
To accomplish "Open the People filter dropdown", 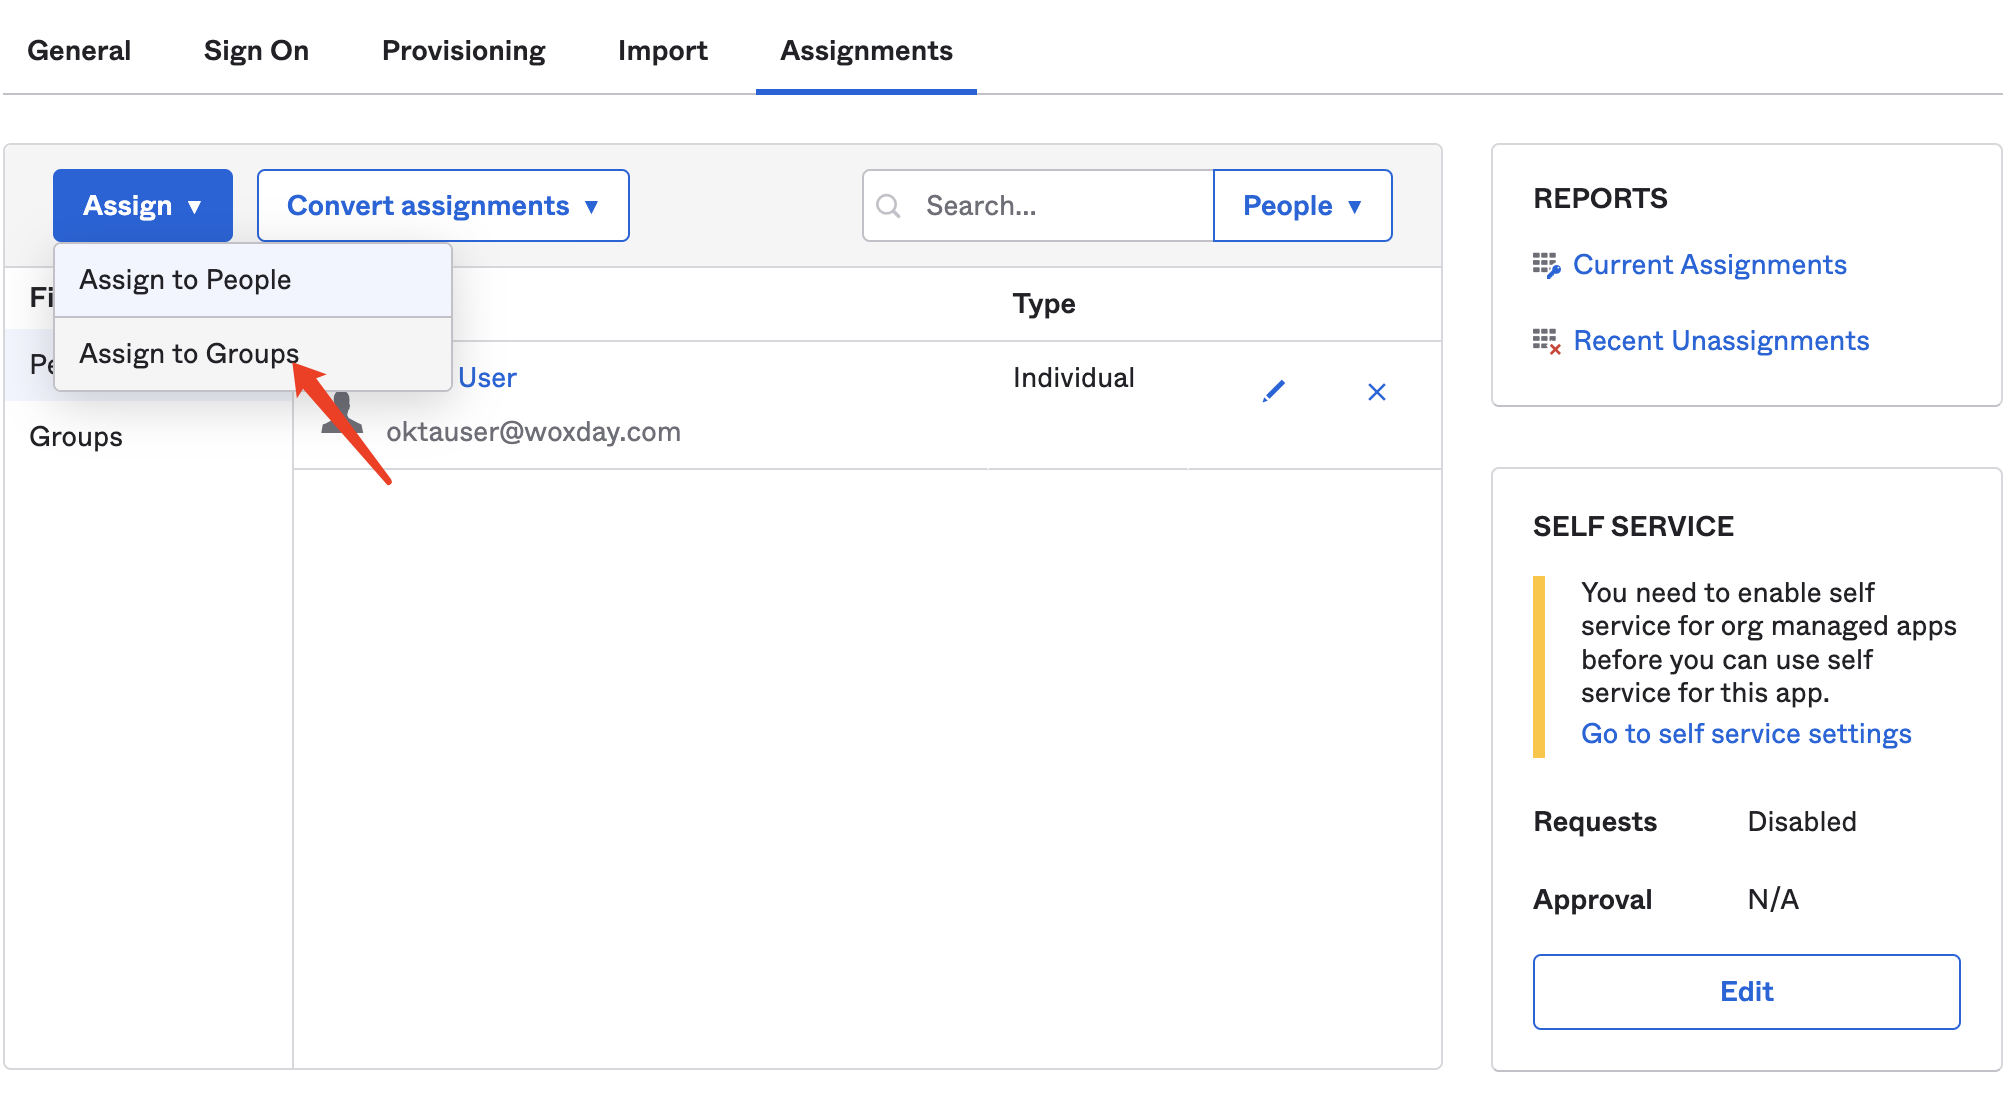I will 1302,206.
